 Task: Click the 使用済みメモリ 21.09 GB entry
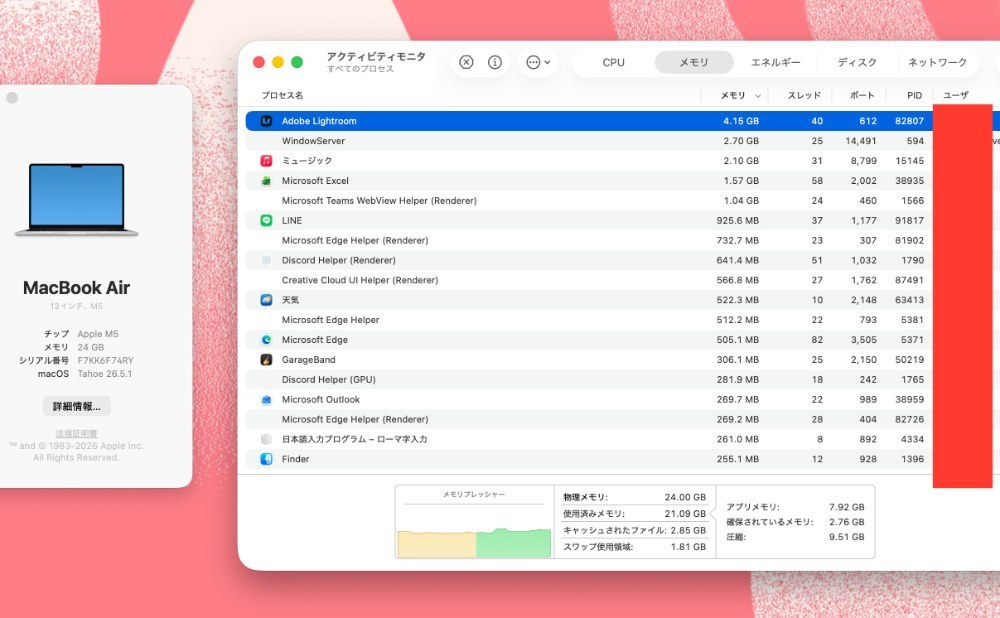pos(634,513)
